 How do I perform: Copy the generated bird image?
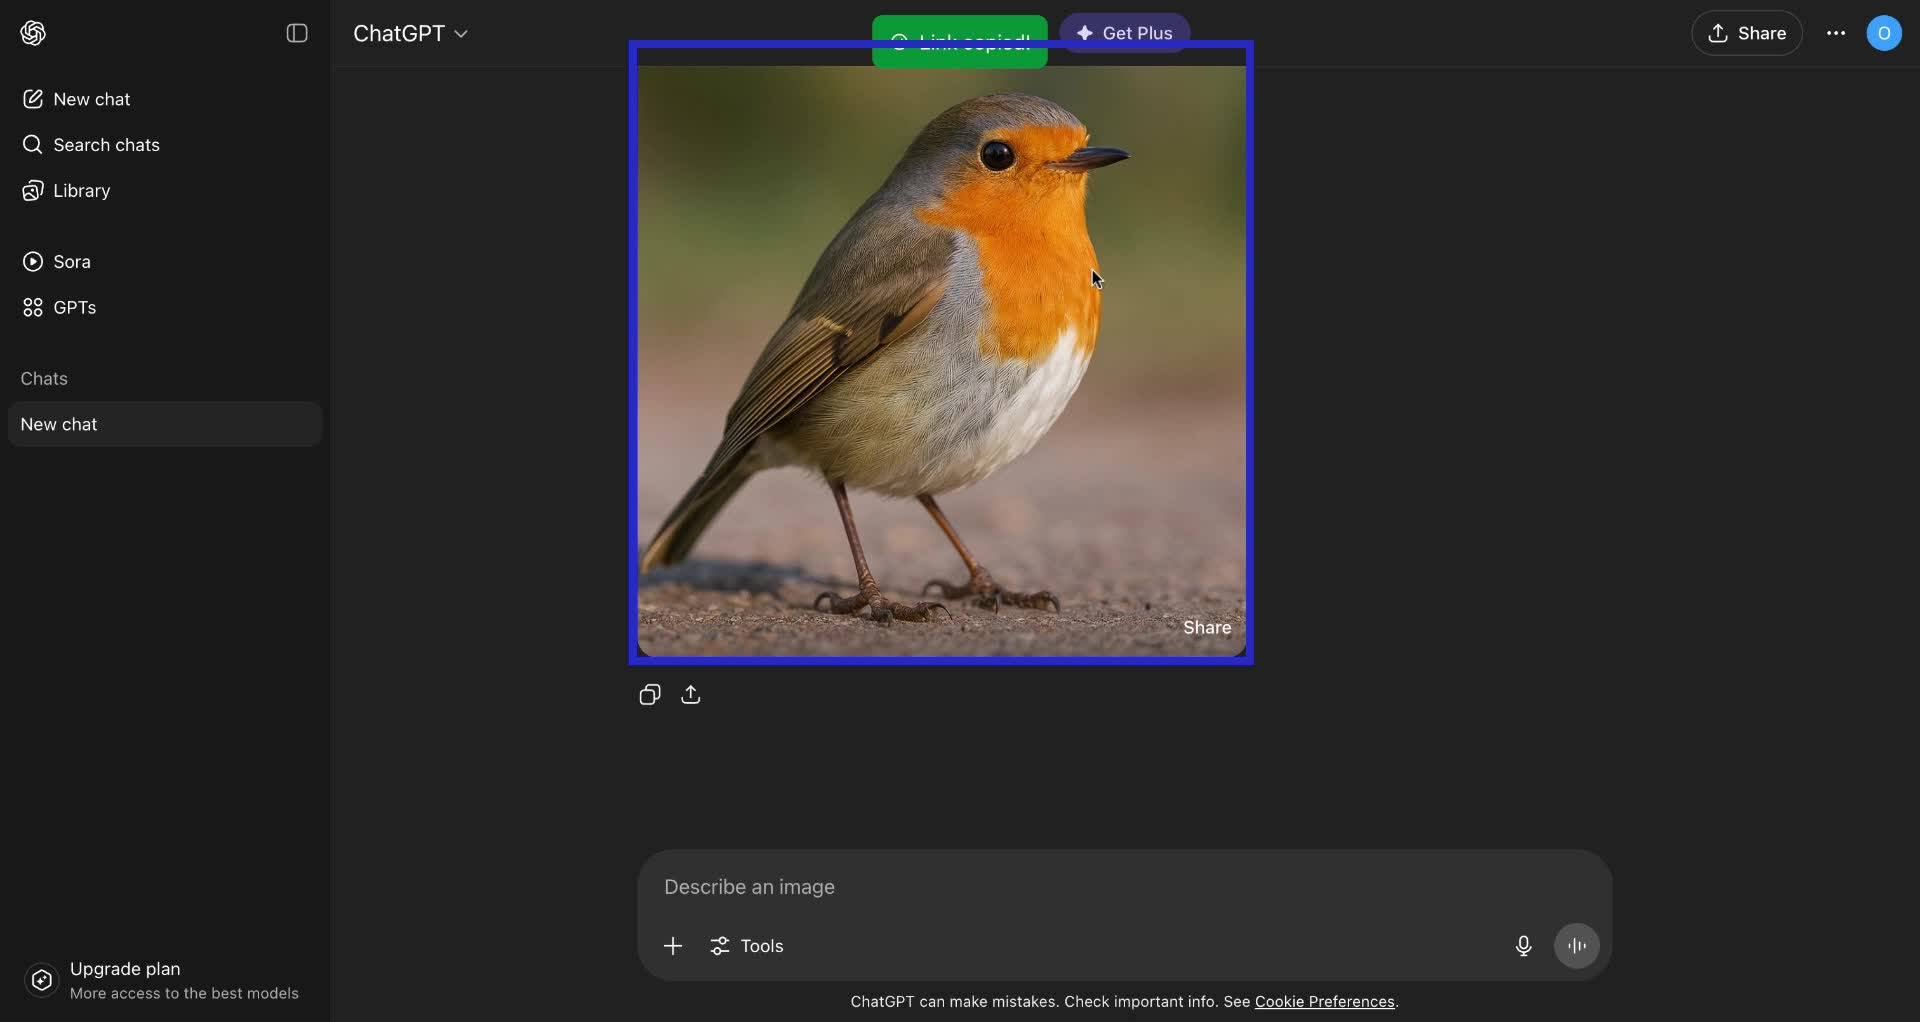(x=649, y=694)
